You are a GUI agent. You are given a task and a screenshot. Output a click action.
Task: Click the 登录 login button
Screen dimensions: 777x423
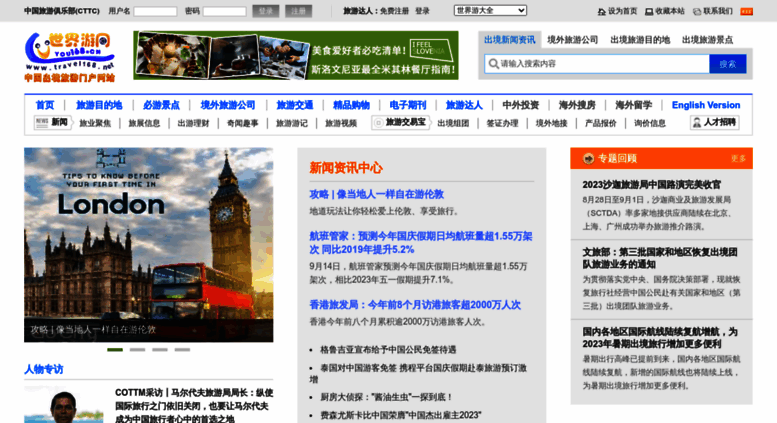pyautogui.click(x=266, y=11)
